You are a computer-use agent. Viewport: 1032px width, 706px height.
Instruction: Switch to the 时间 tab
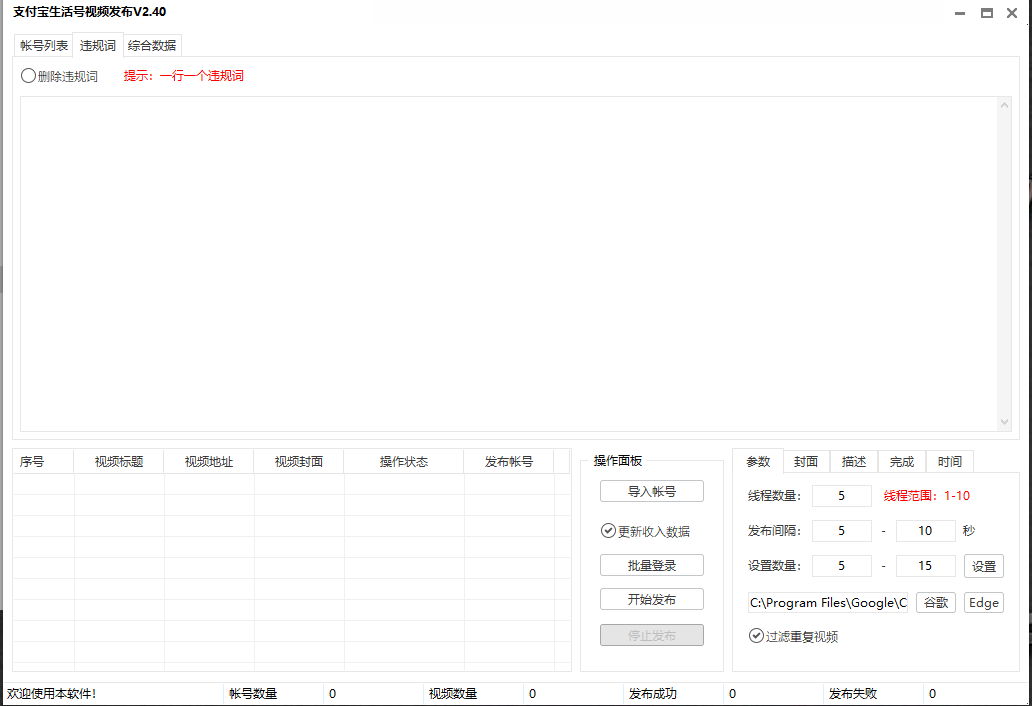pyautogui.click(x=950, y=461)
